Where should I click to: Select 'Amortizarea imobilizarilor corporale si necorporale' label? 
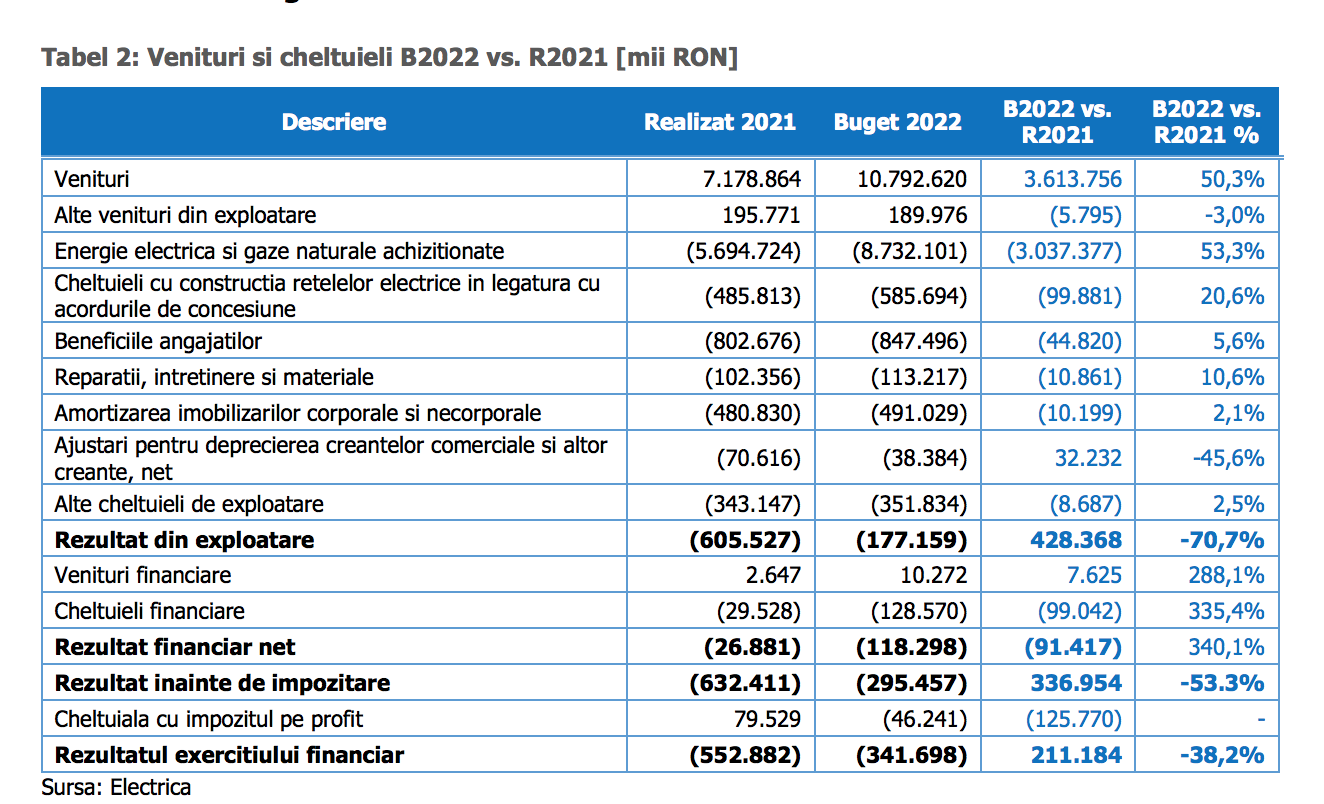298,414
